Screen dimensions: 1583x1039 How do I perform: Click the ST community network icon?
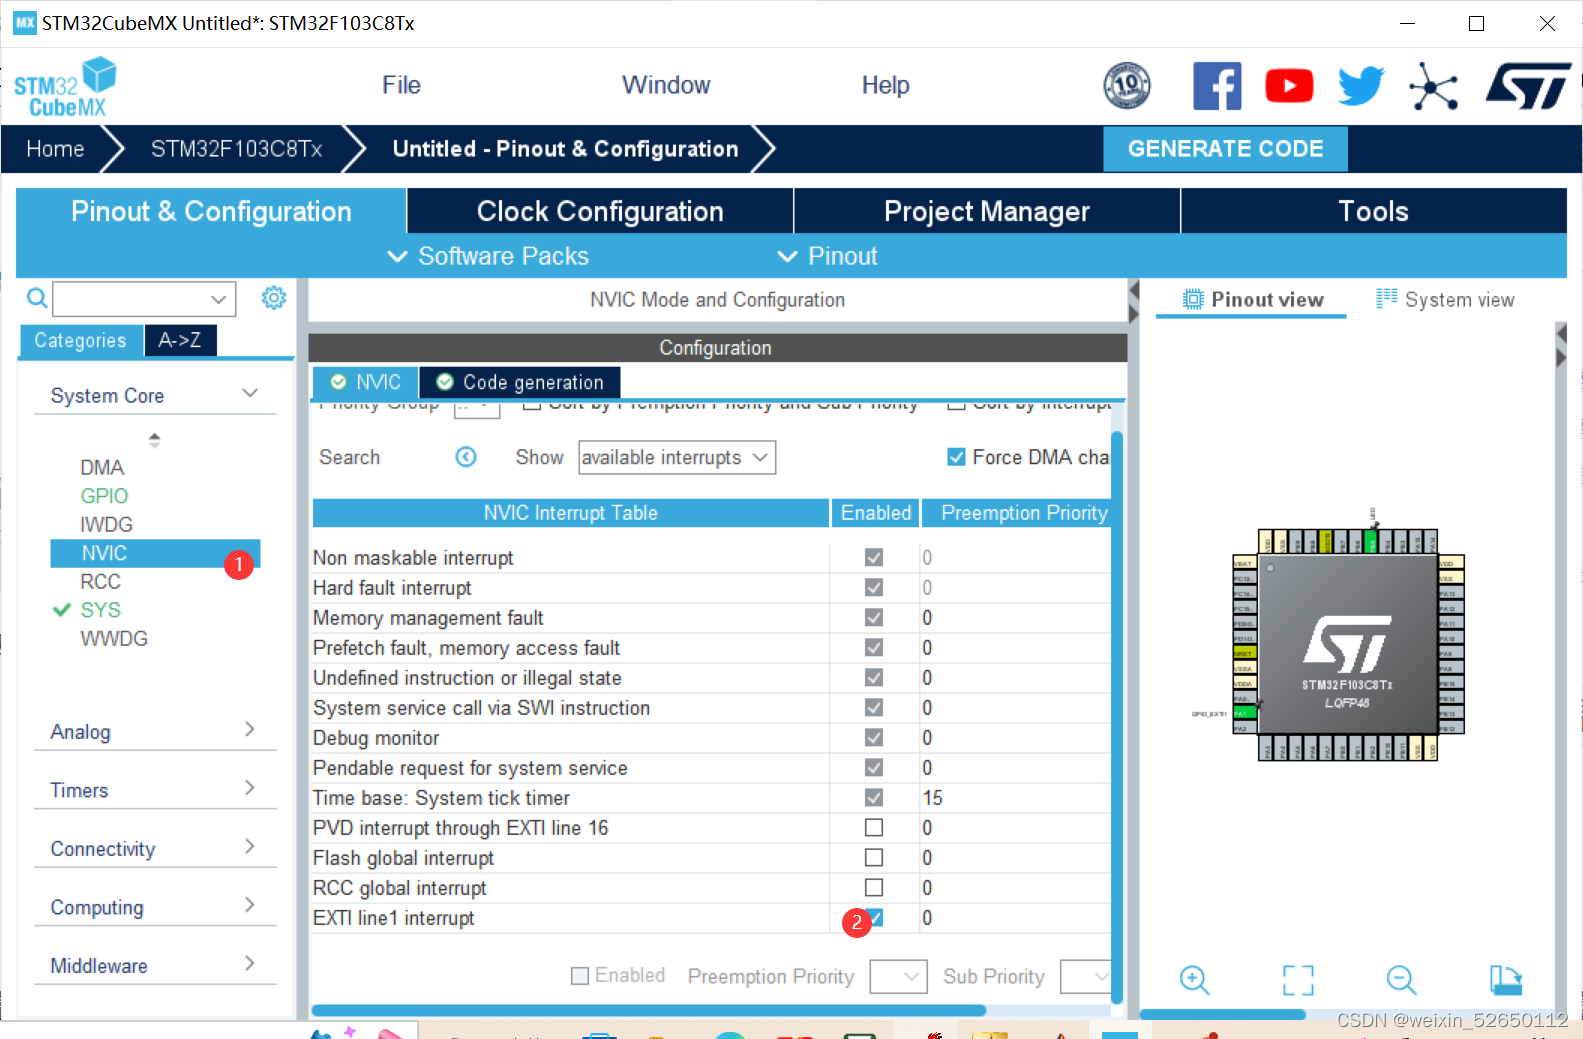pyautogui.click(x=1433, y=87)
